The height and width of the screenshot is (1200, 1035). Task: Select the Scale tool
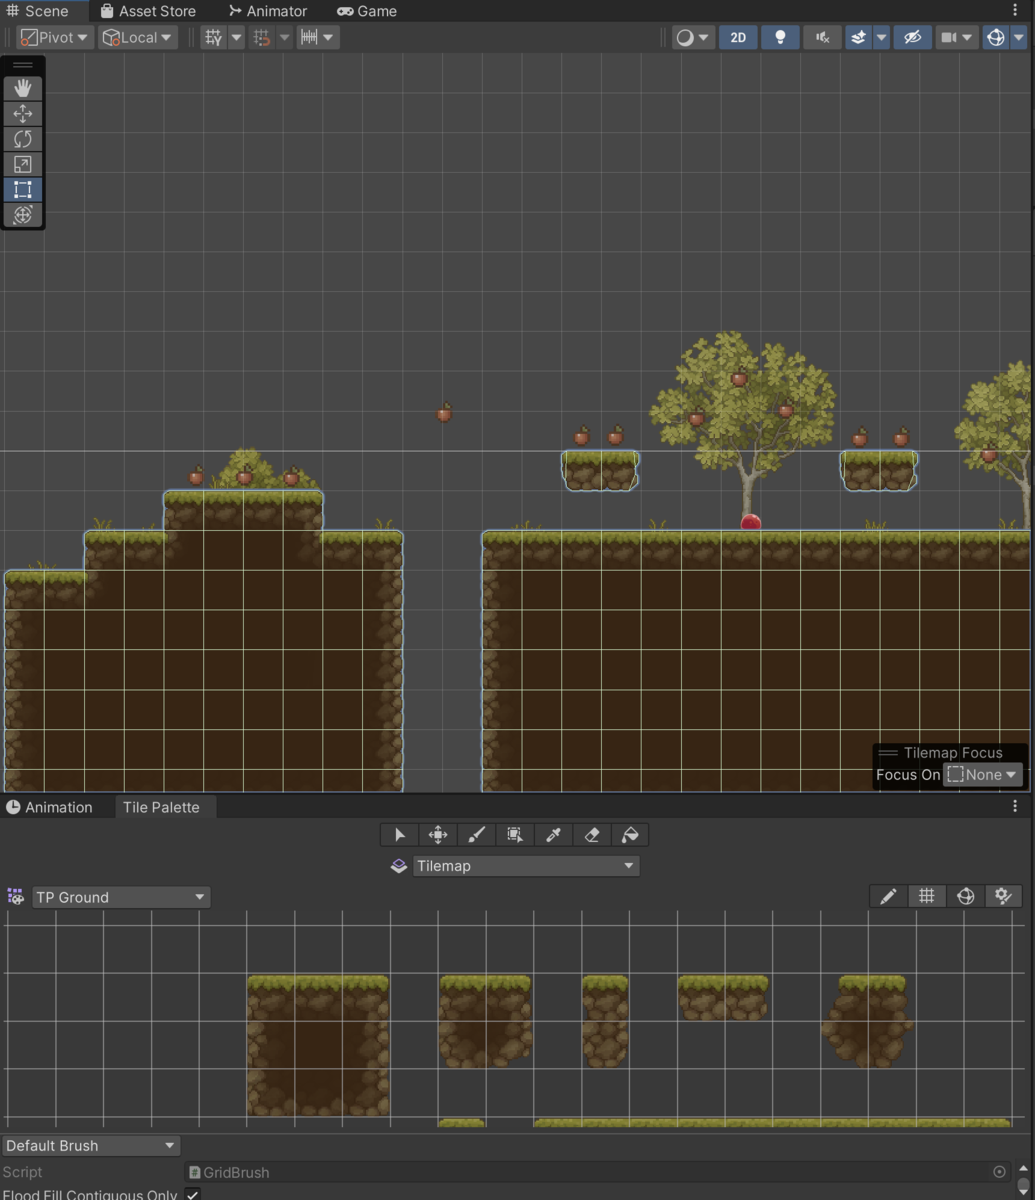pos(23,164)
